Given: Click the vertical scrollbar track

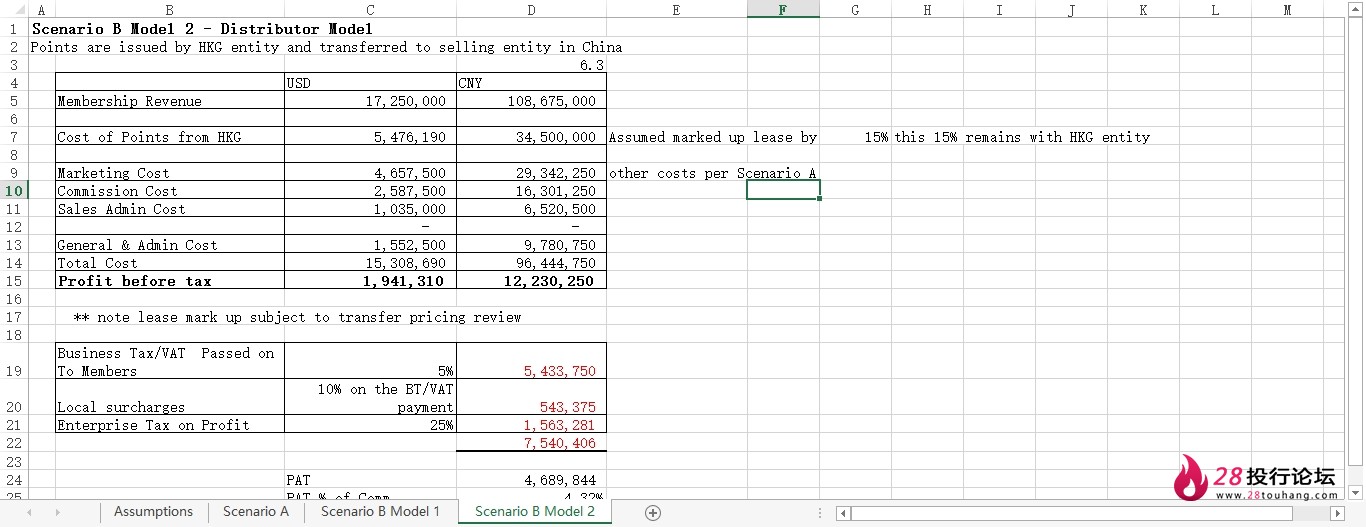Looking at the screenshot, I should pos(1357,250).
